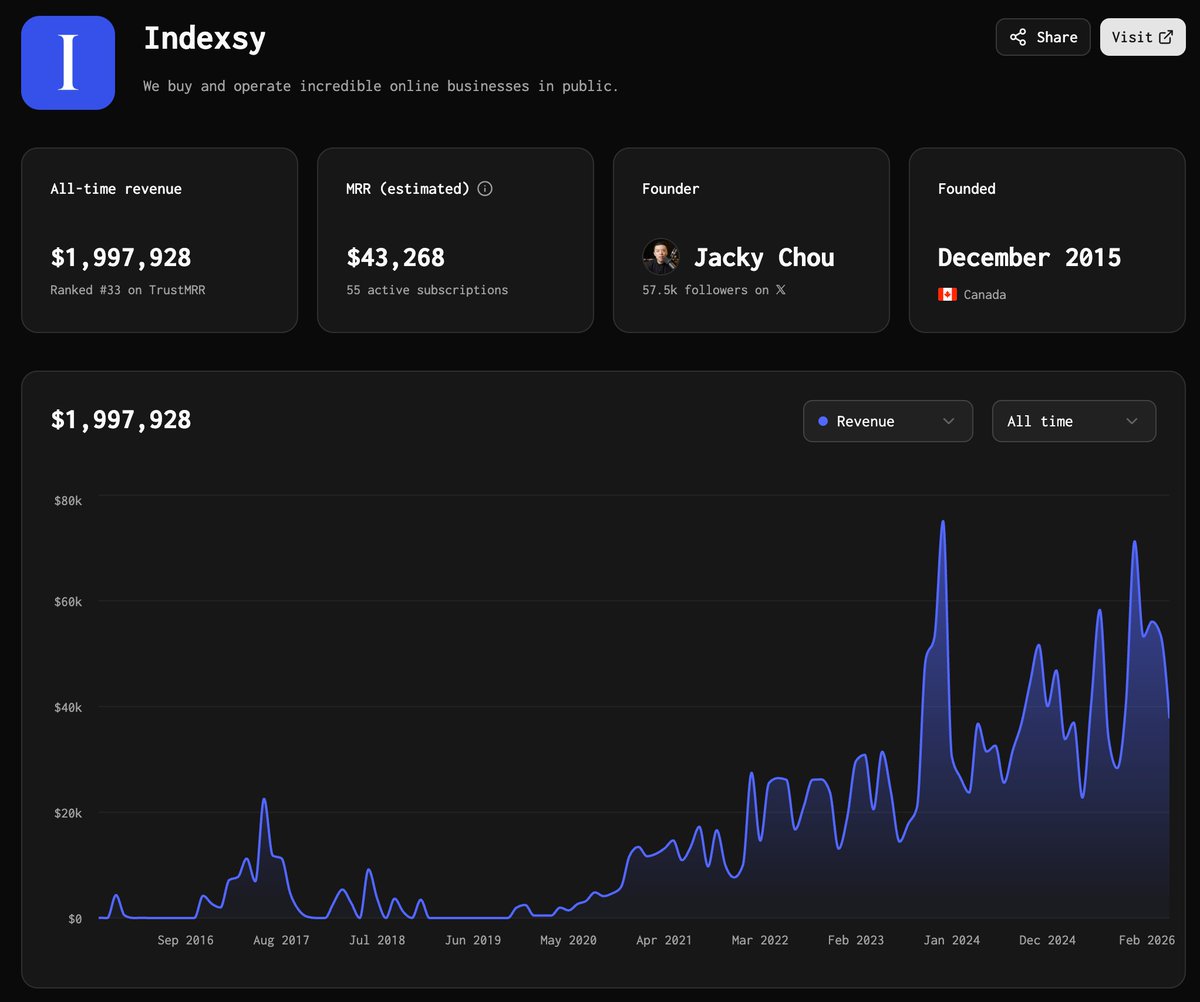
Task: Click the chevron arrow on the Revenue selector
Action: 948,421
